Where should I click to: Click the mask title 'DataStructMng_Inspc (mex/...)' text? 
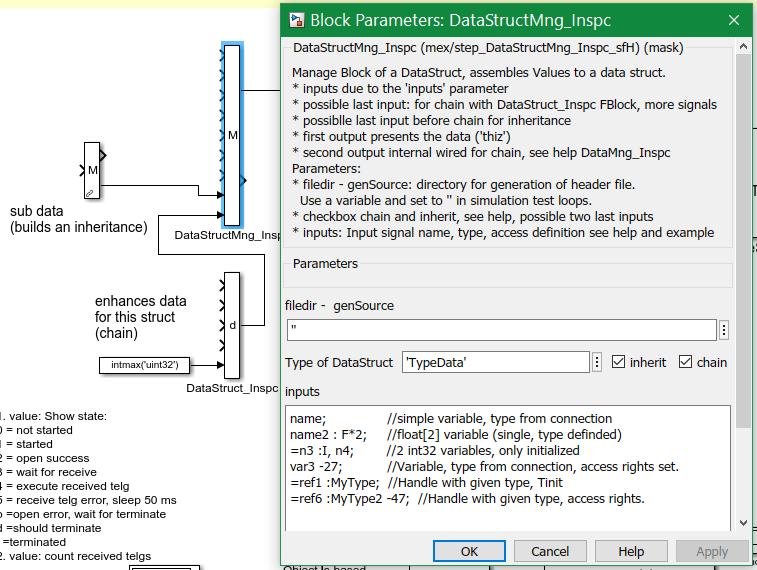coord(488,48)
